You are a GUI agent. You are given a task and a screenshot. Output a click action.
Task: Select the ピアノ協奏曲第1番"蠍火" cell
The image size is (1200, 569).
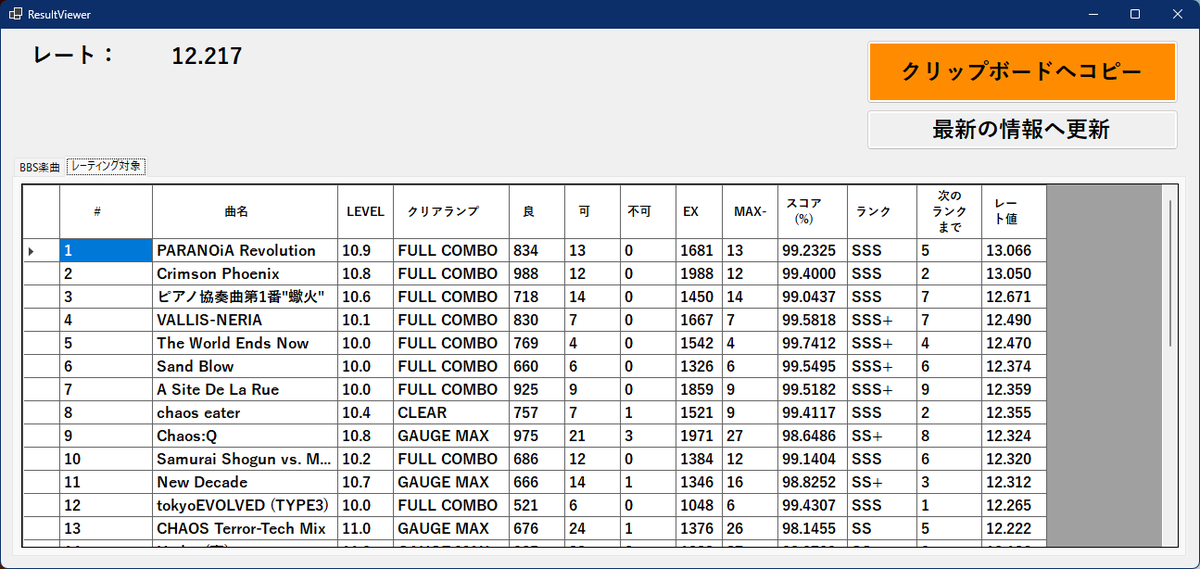(245, 297)
